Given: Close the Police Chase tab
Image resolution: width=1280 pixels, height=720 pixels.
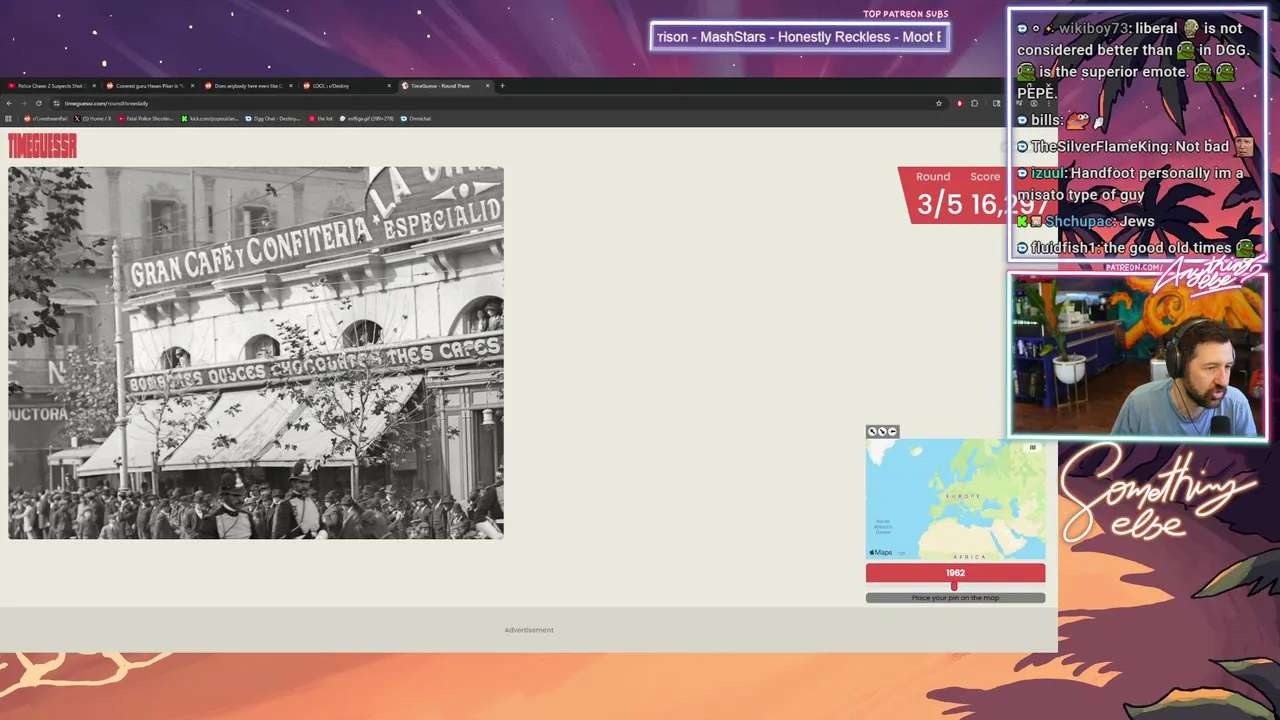Looking at the screenshot, I should (x=94, y=86).
